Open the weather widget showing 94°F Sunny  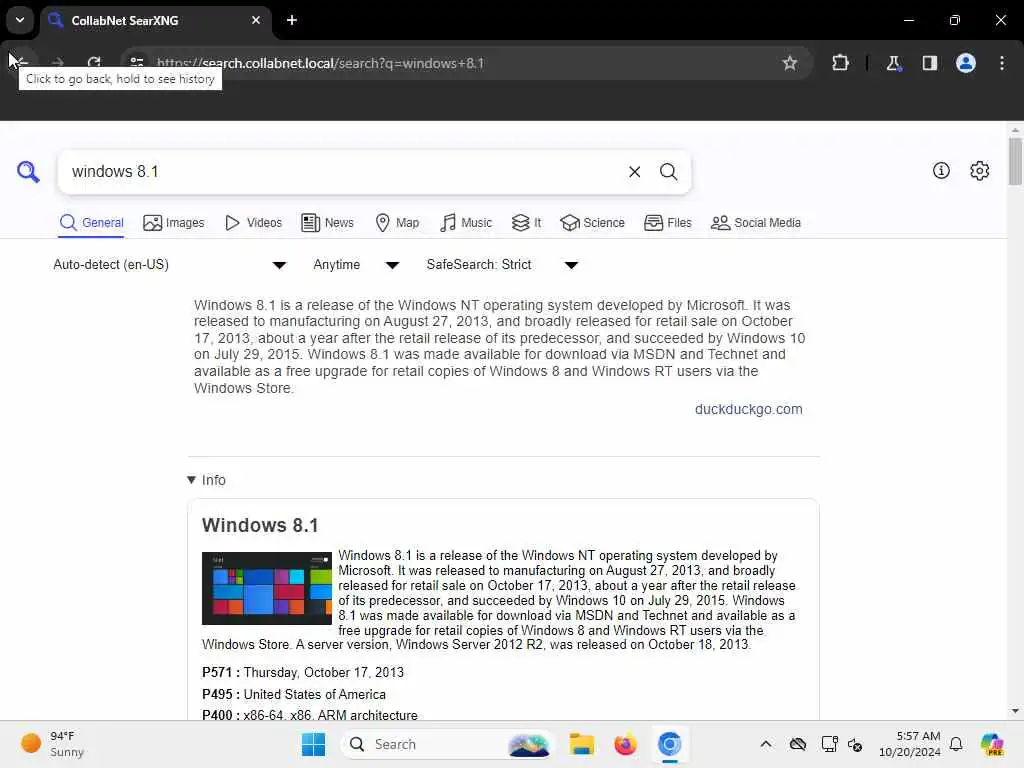(52, 744)
